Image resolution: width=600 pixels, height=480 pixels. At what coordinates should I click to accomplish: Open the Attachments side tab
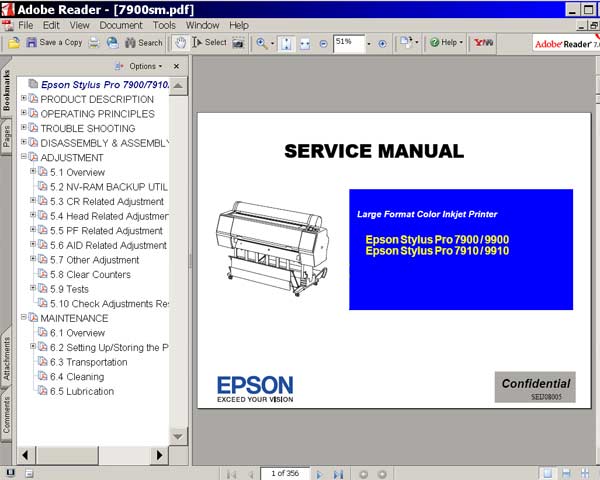click(7, 358)
